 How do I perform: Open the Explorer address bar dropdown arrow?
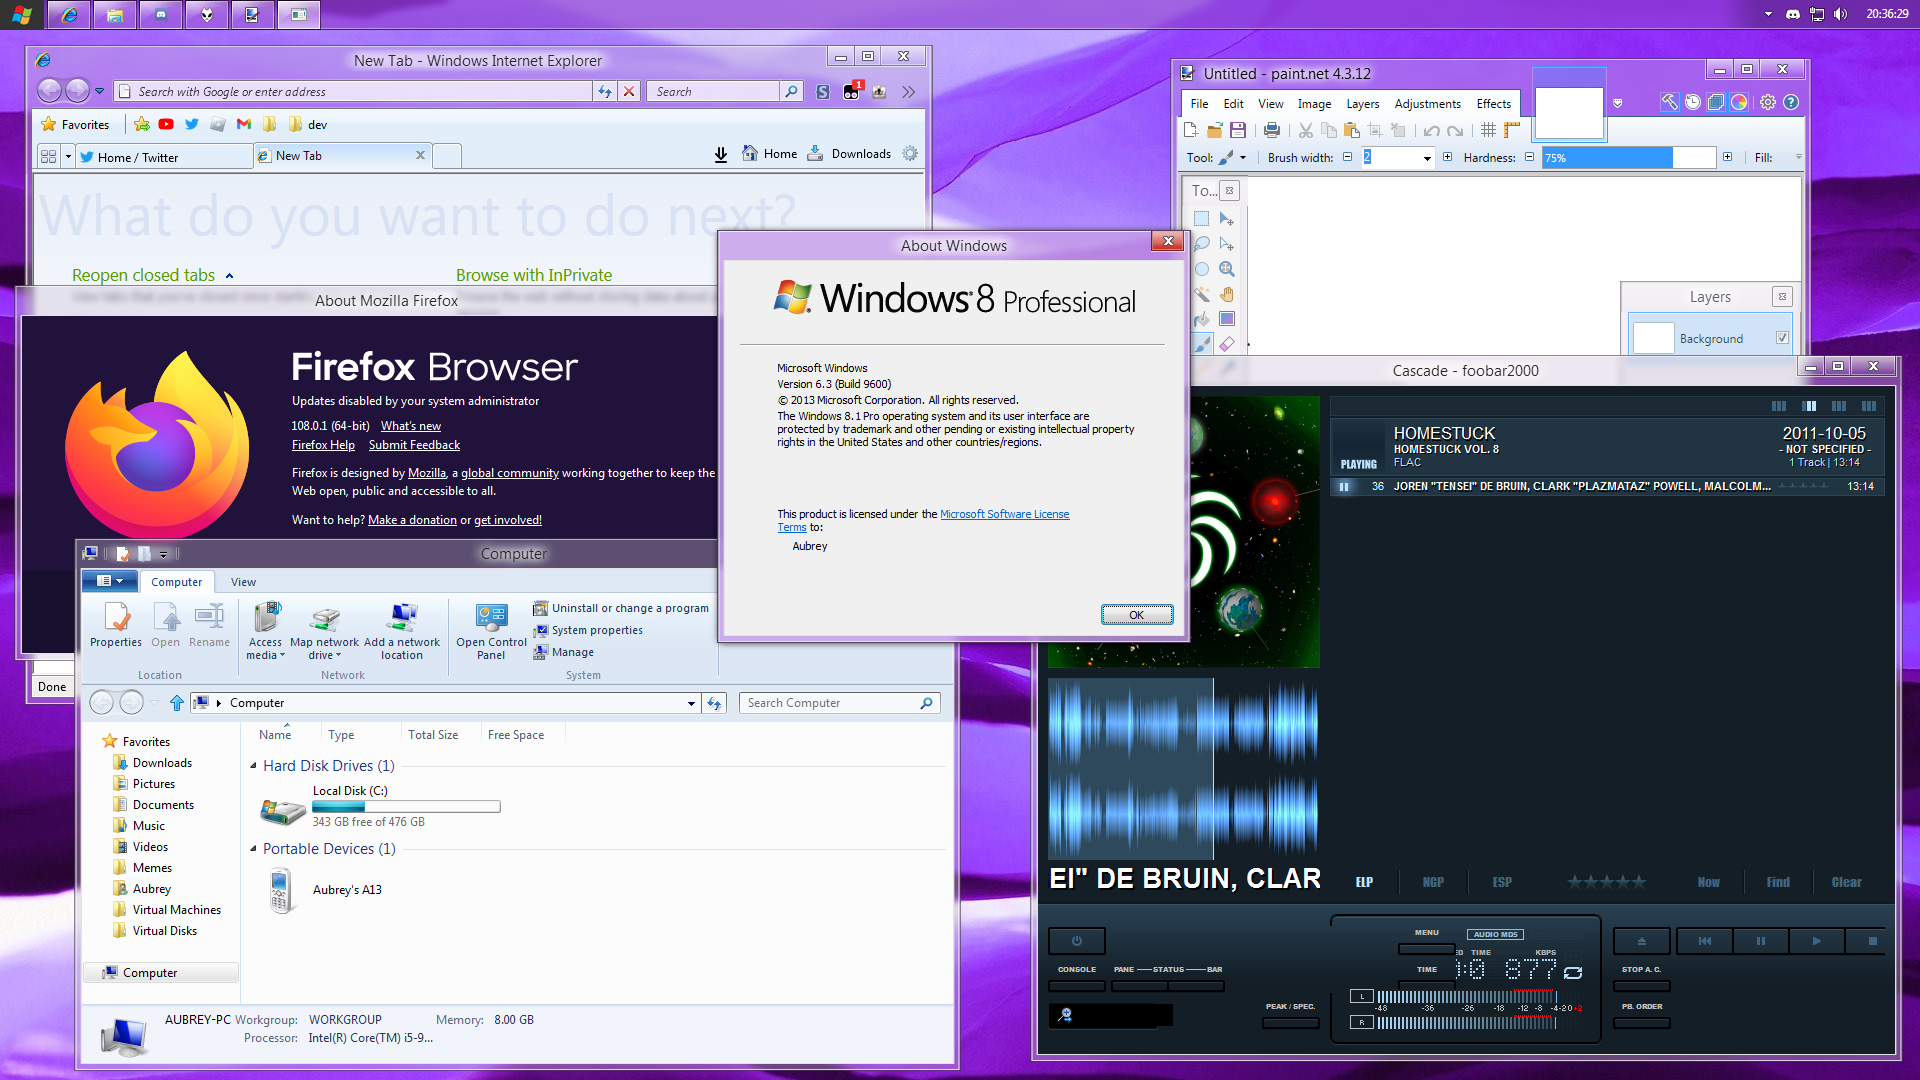click(691, 703)
